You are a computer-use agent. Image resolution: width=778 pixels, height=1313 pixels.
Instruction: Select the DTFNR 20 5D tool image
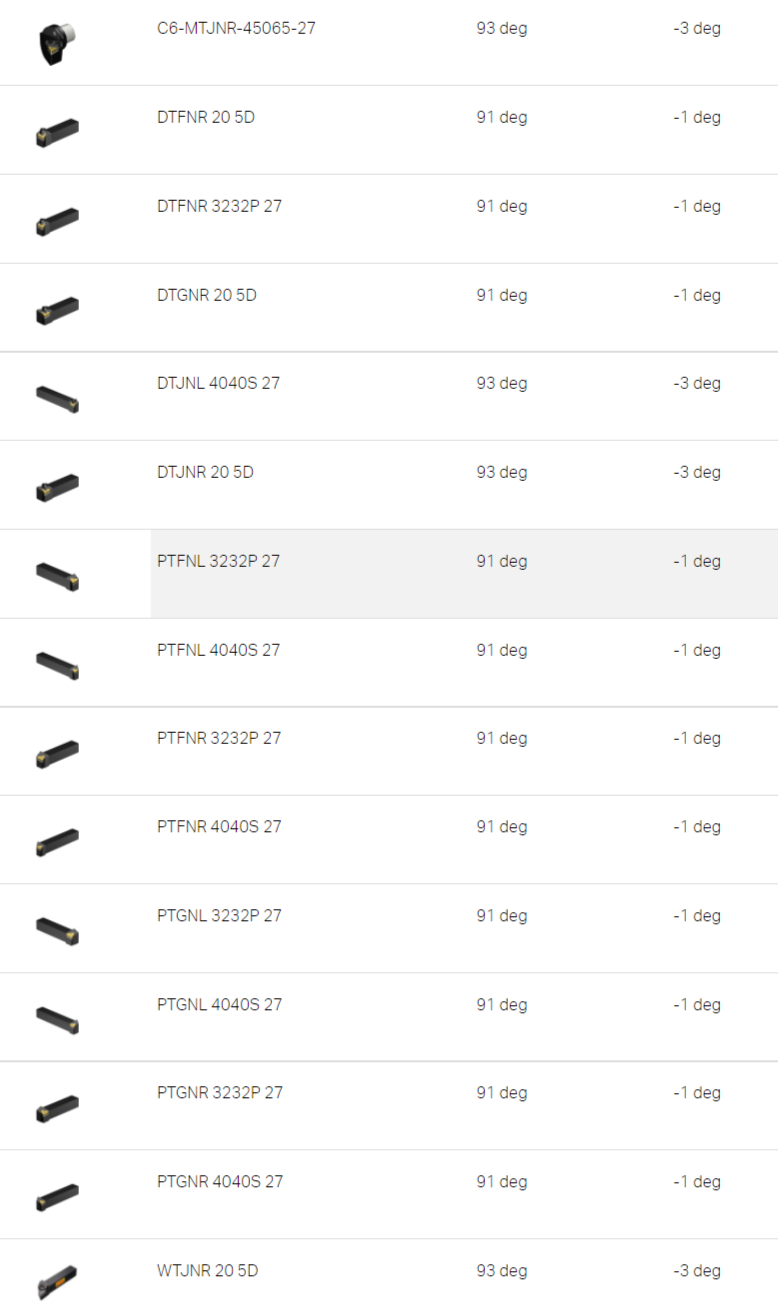[x=57, y=132]
